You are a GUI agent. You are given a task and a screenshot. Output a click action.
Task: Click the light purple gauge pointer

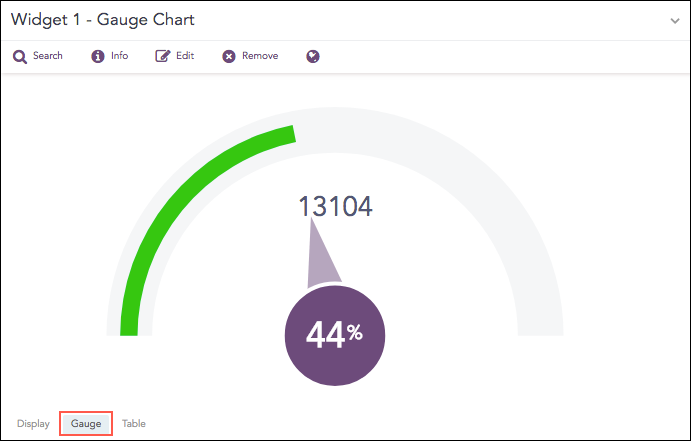tap(323, 260)
